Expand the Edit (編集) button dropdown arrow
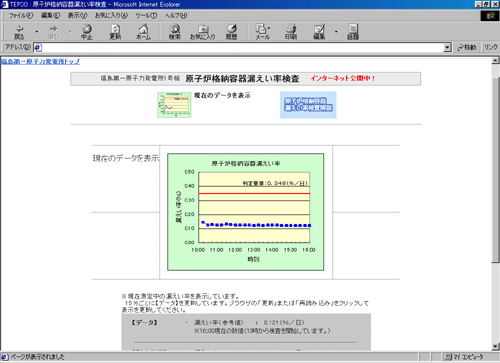The image size is (500, 363). point(336,32)
